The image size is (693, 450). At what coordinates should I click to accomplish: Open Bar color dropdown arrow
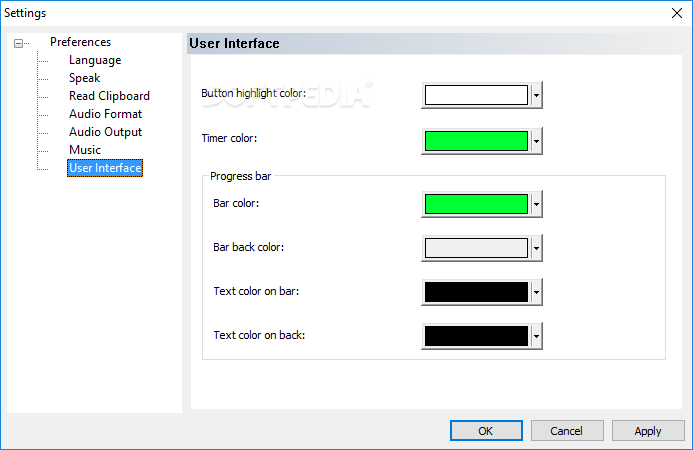tap(536, 204)
